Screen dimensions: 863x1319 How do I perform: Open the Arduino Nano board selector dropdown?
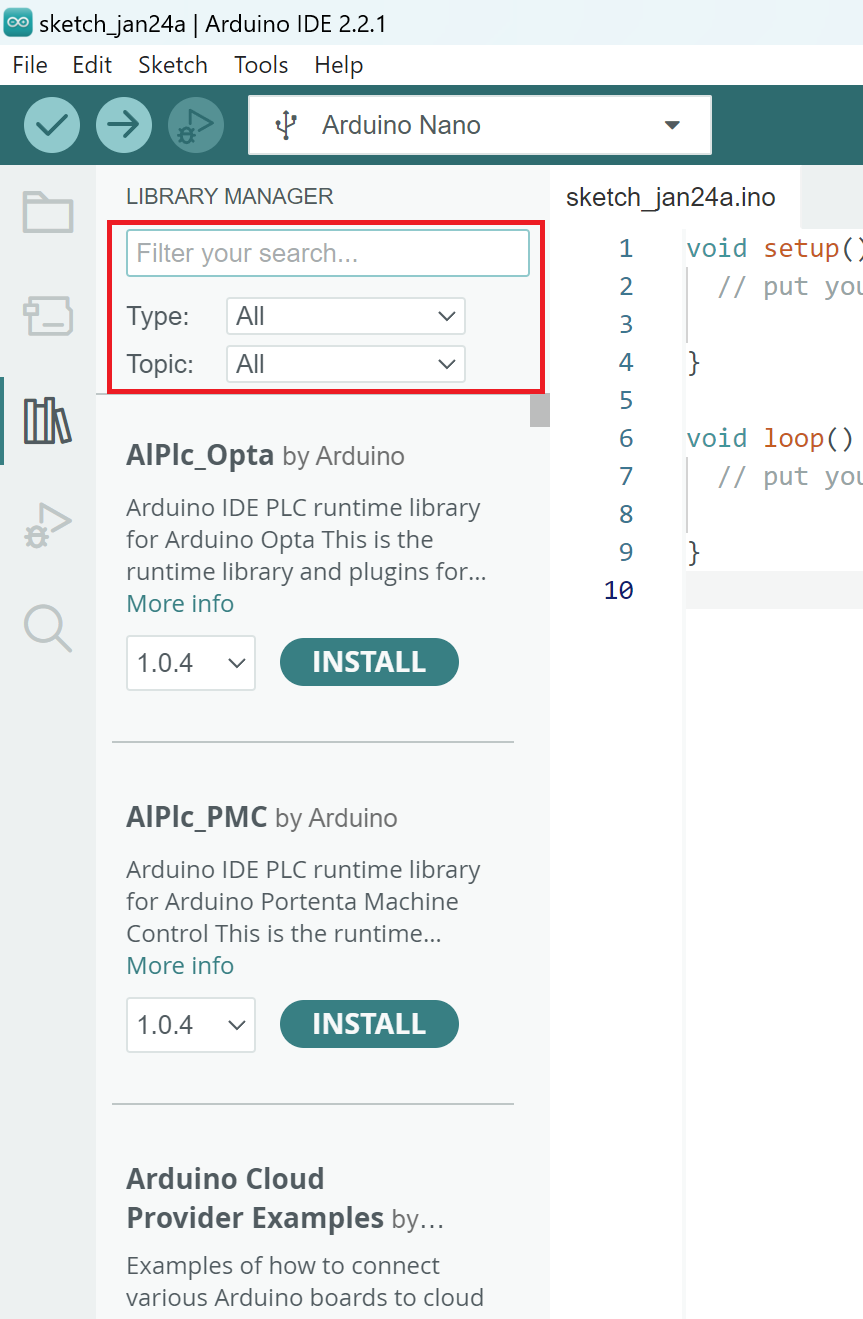pyautogui.click(x=480, y=125)
